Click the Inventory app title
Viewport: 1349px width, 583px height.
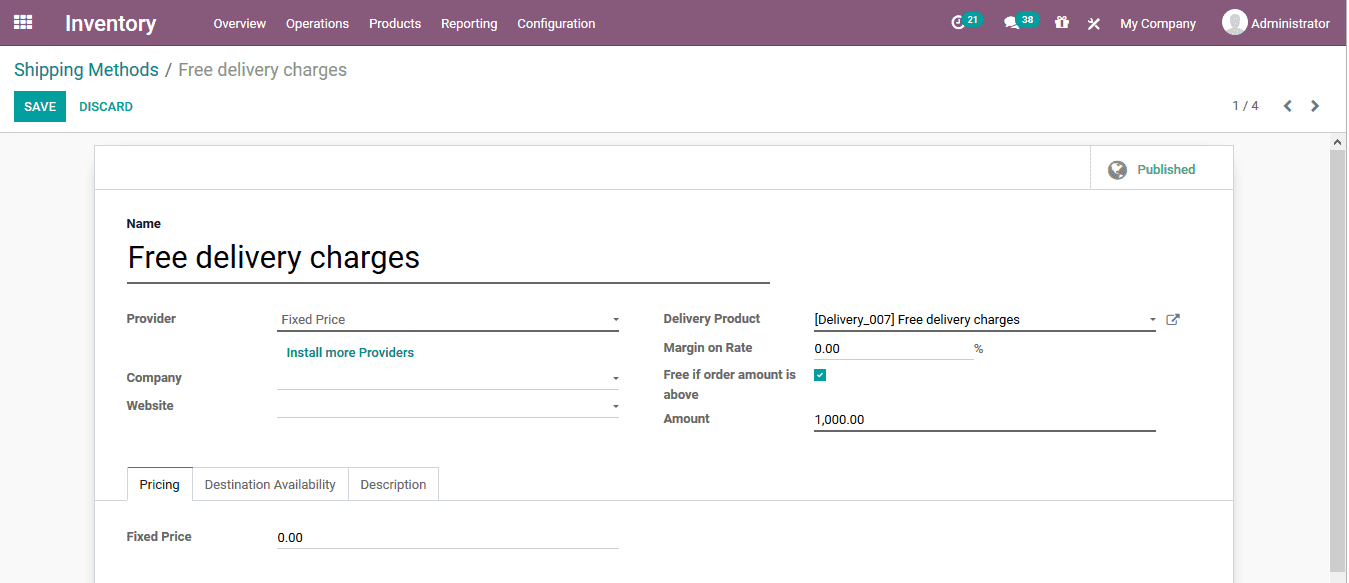110,23
